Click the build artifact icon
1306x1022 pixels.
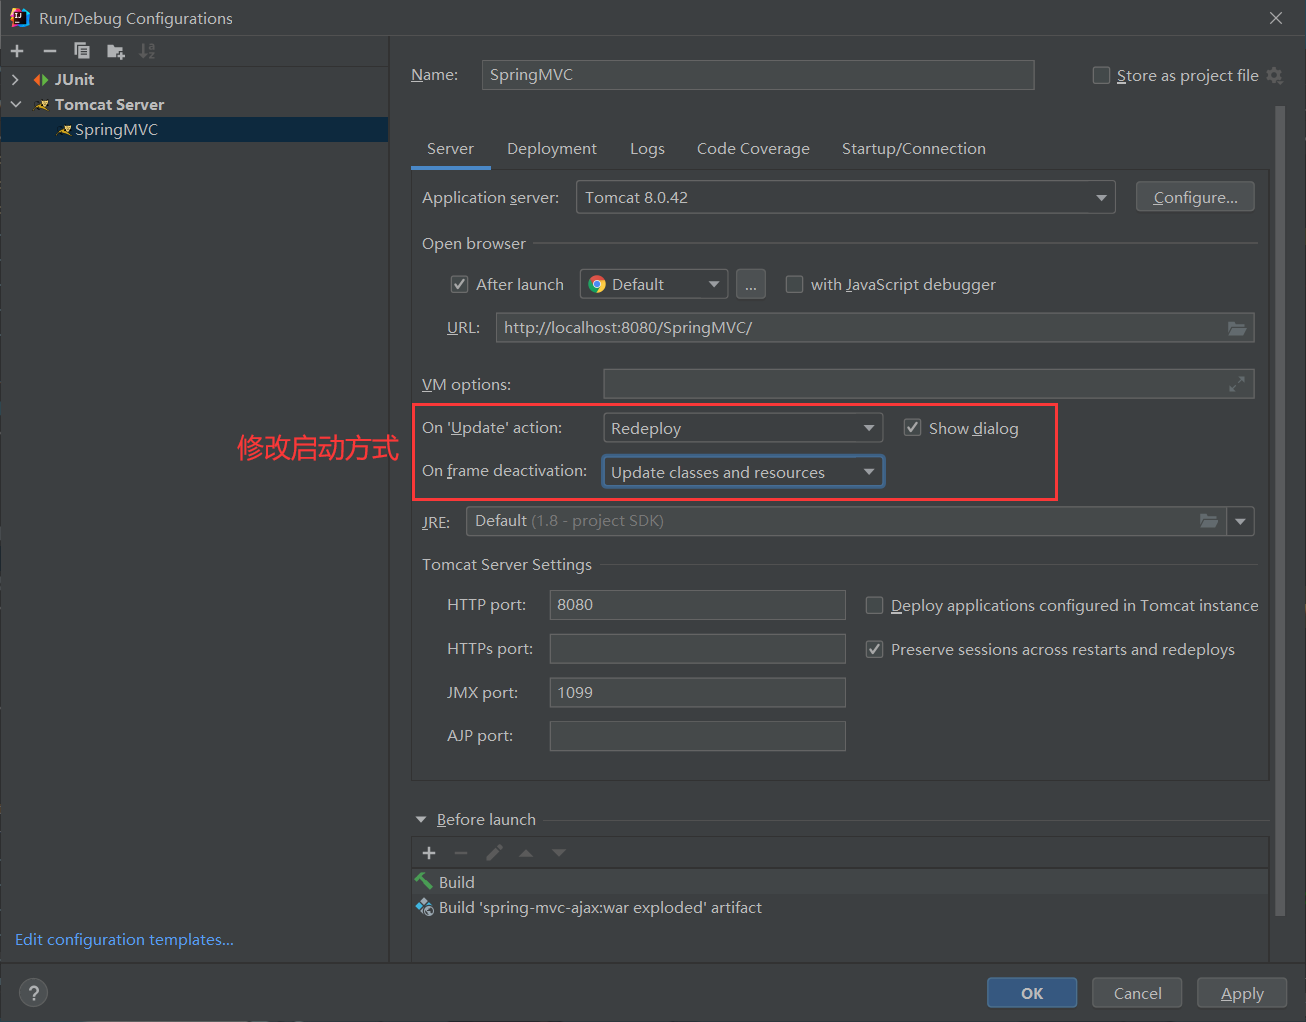click(x=424, y=907)
